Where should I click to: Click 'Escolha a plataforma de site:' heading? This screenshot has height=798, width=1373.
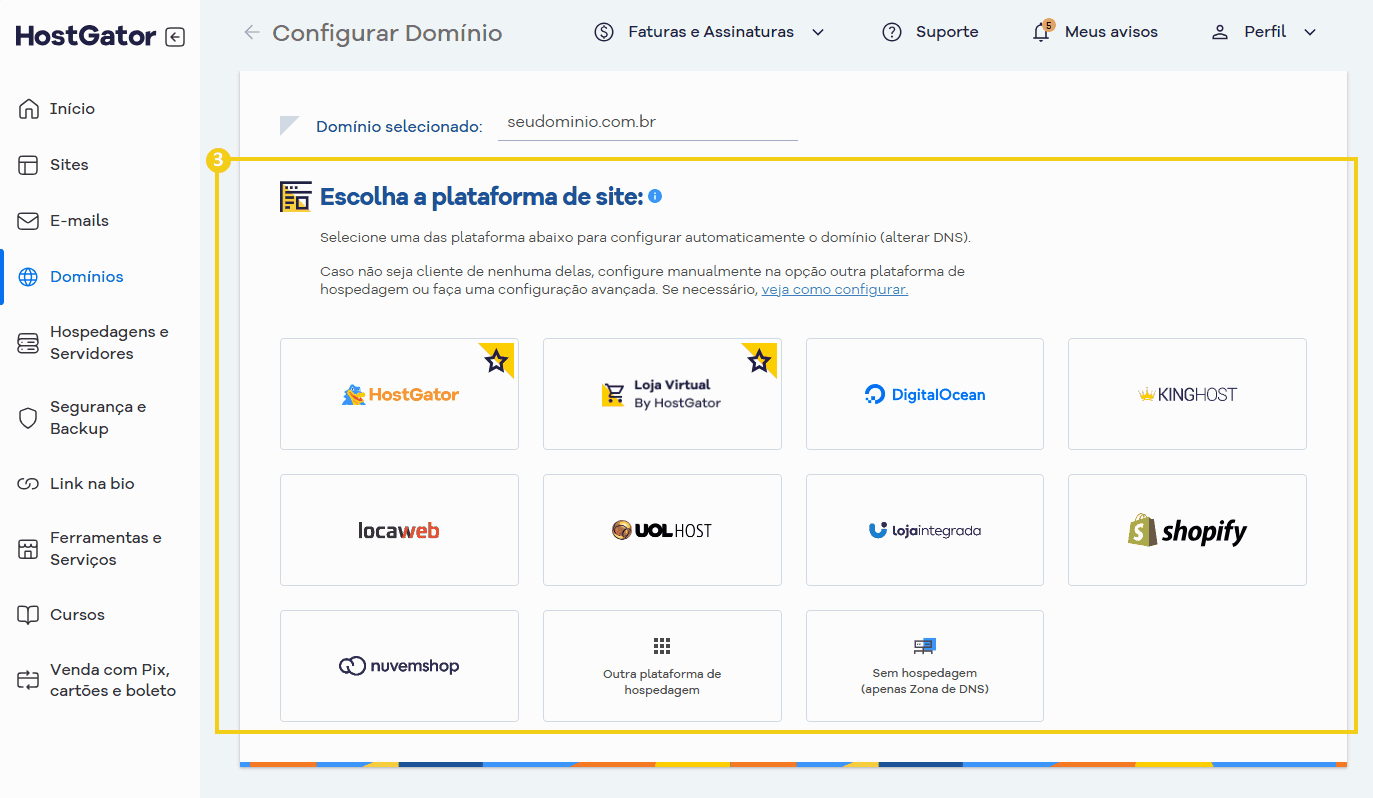click(481, 197)
